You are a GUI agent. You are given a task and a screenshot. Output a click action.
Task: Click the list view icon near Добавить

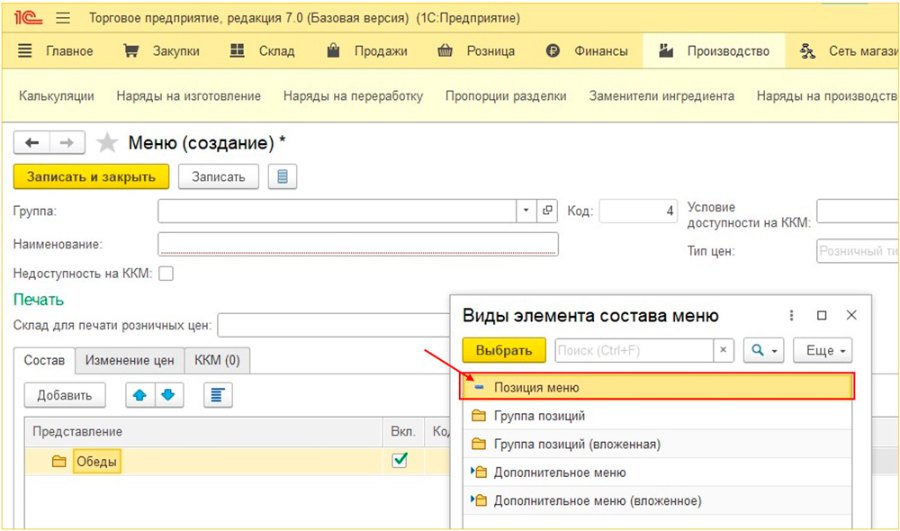pyautogui.click(x=218, y=396)
